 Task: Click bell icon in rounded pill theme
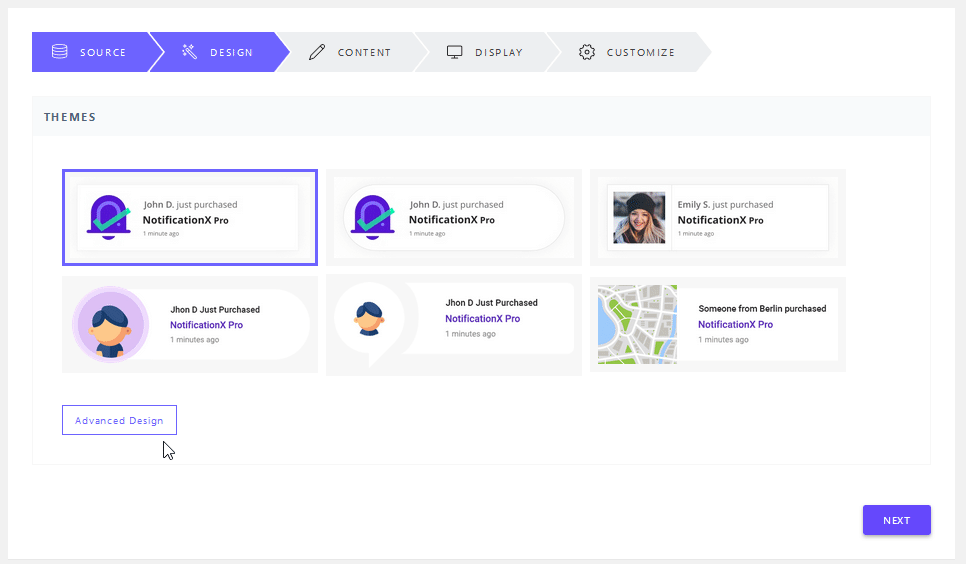[372, 218]
